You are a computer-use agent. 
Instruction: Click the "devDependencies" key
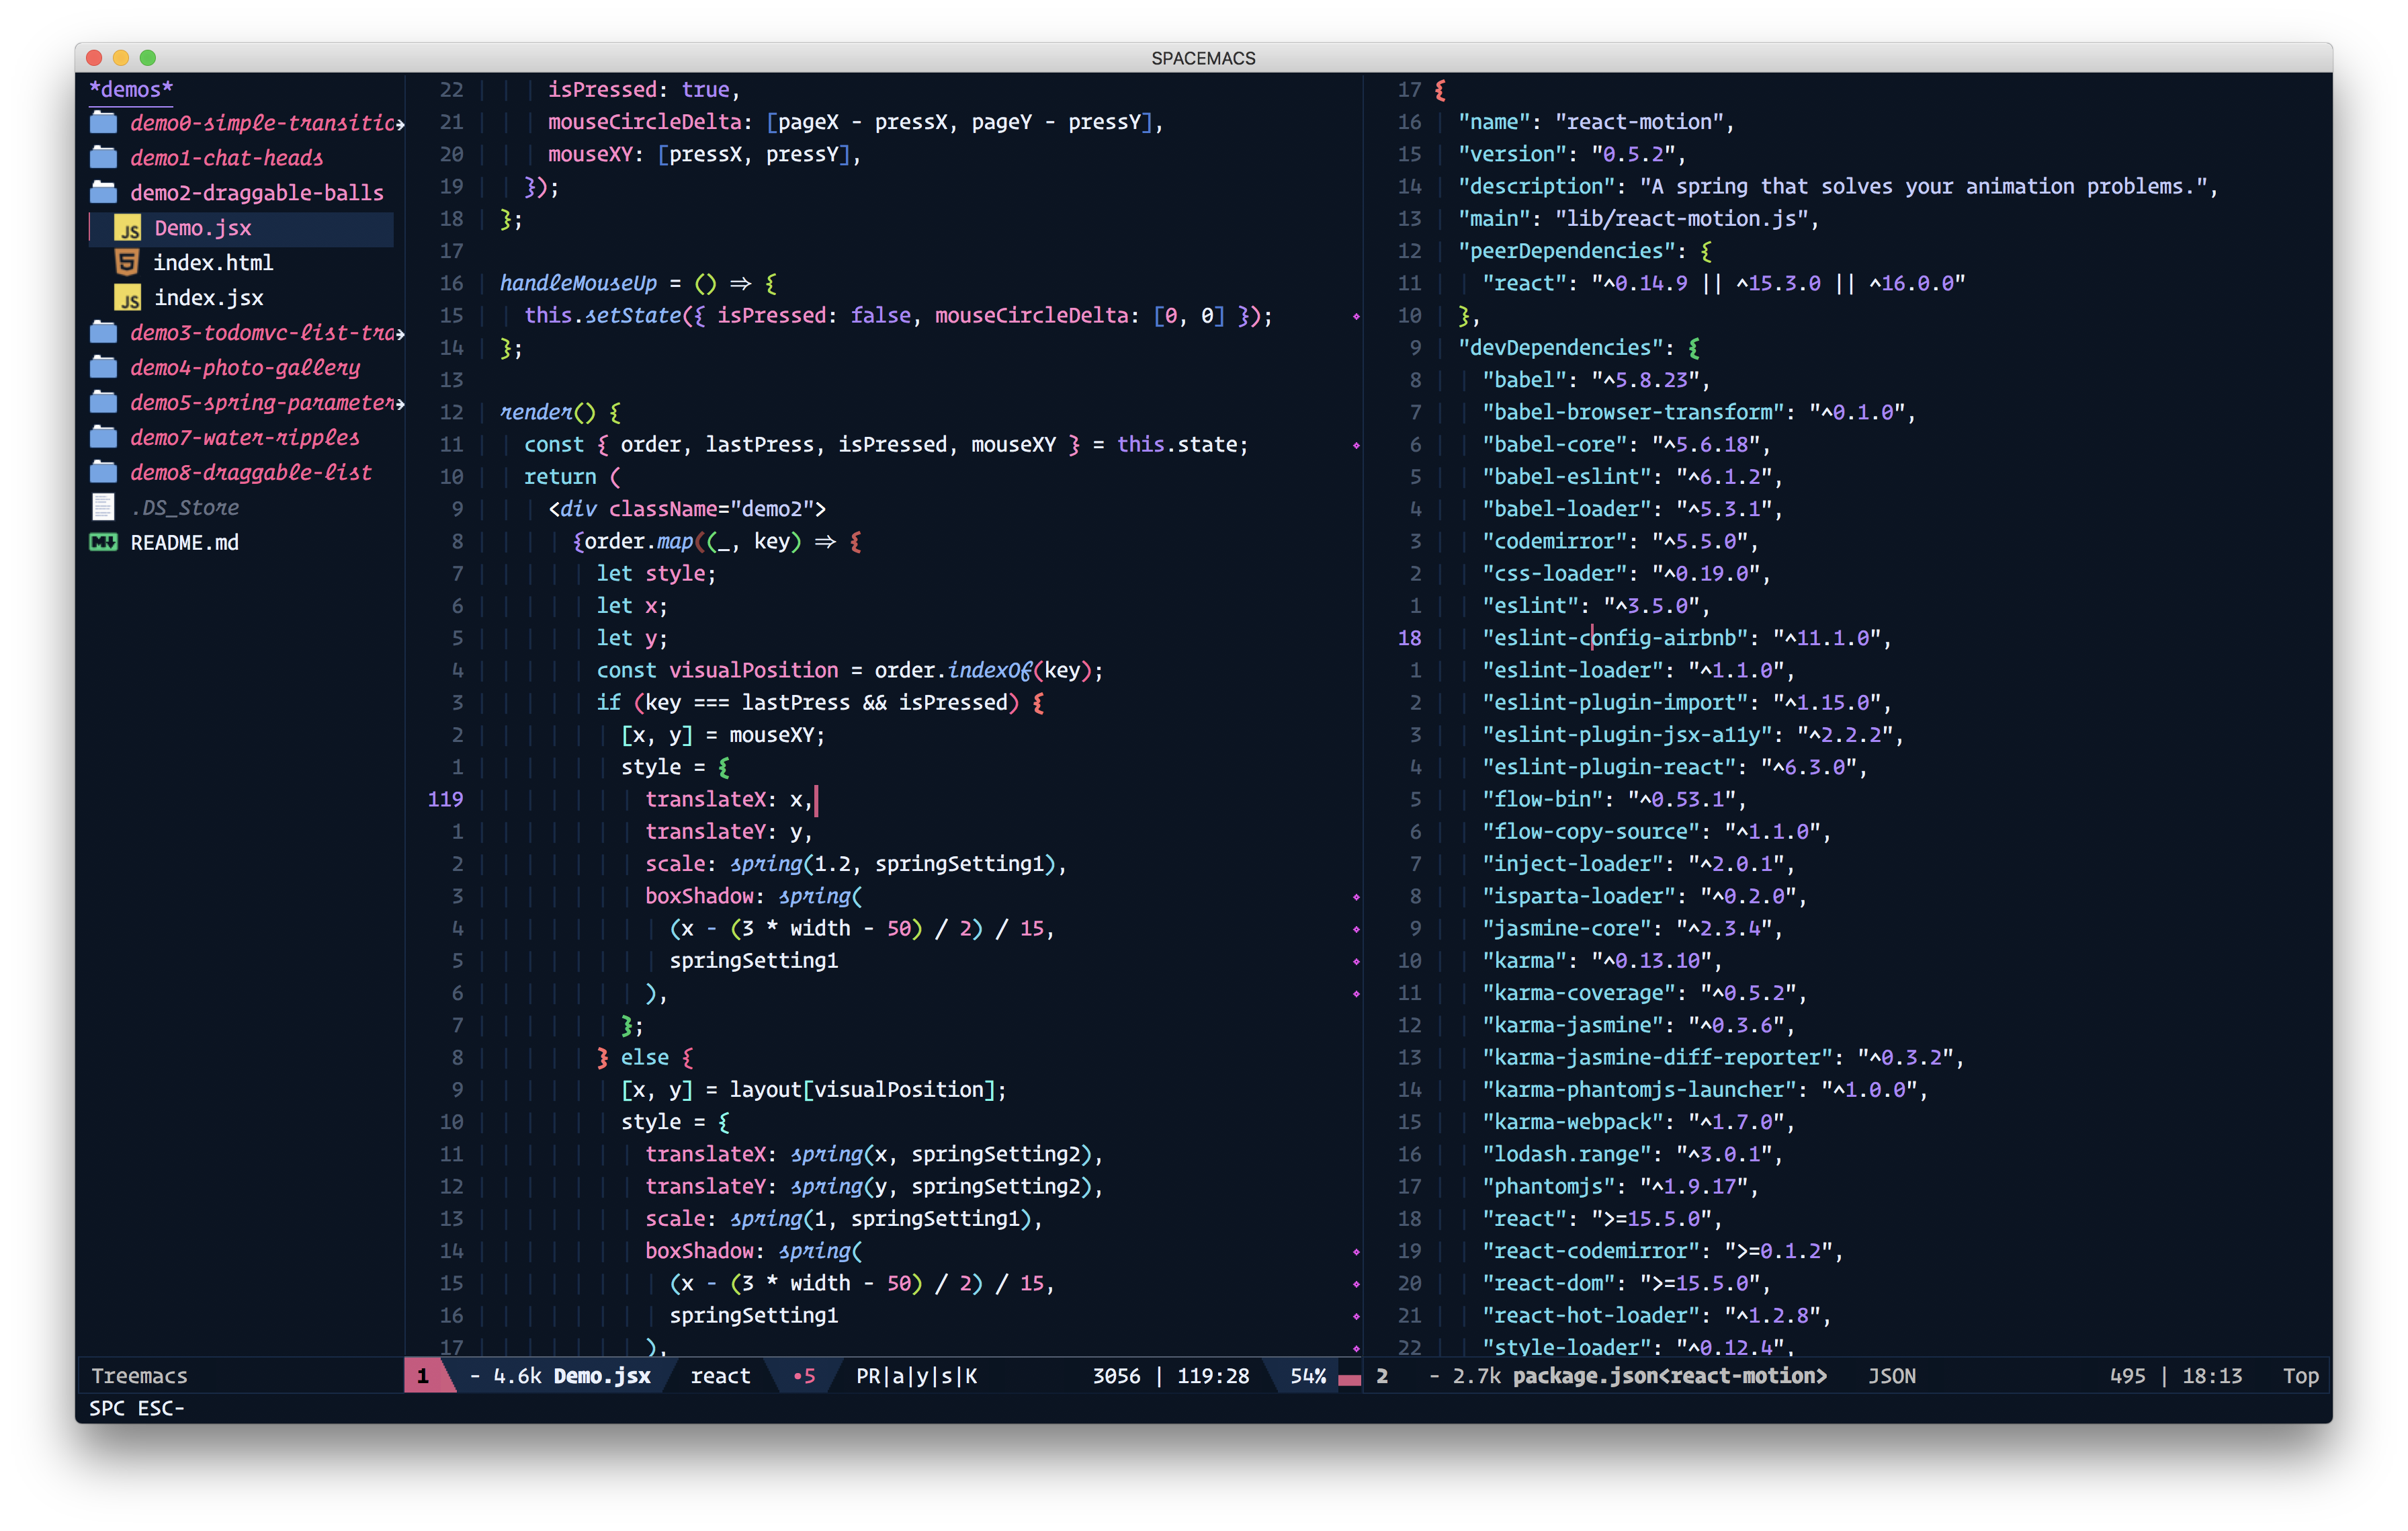(1561, 348)
